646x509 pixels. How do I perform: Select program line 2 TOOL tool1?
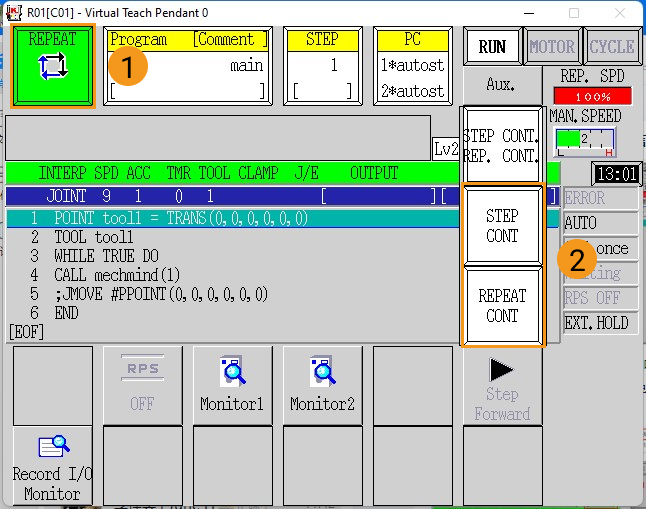[x=233, y=237]
